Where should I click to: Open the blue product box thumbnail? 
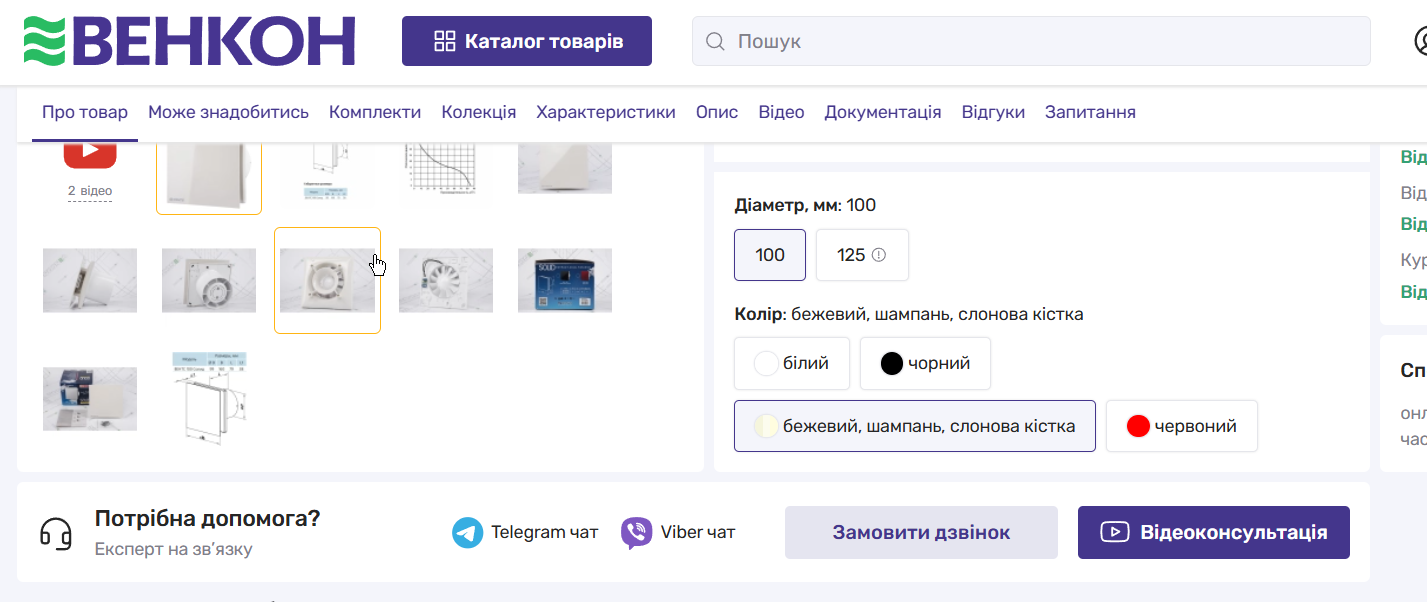[565, 280]
